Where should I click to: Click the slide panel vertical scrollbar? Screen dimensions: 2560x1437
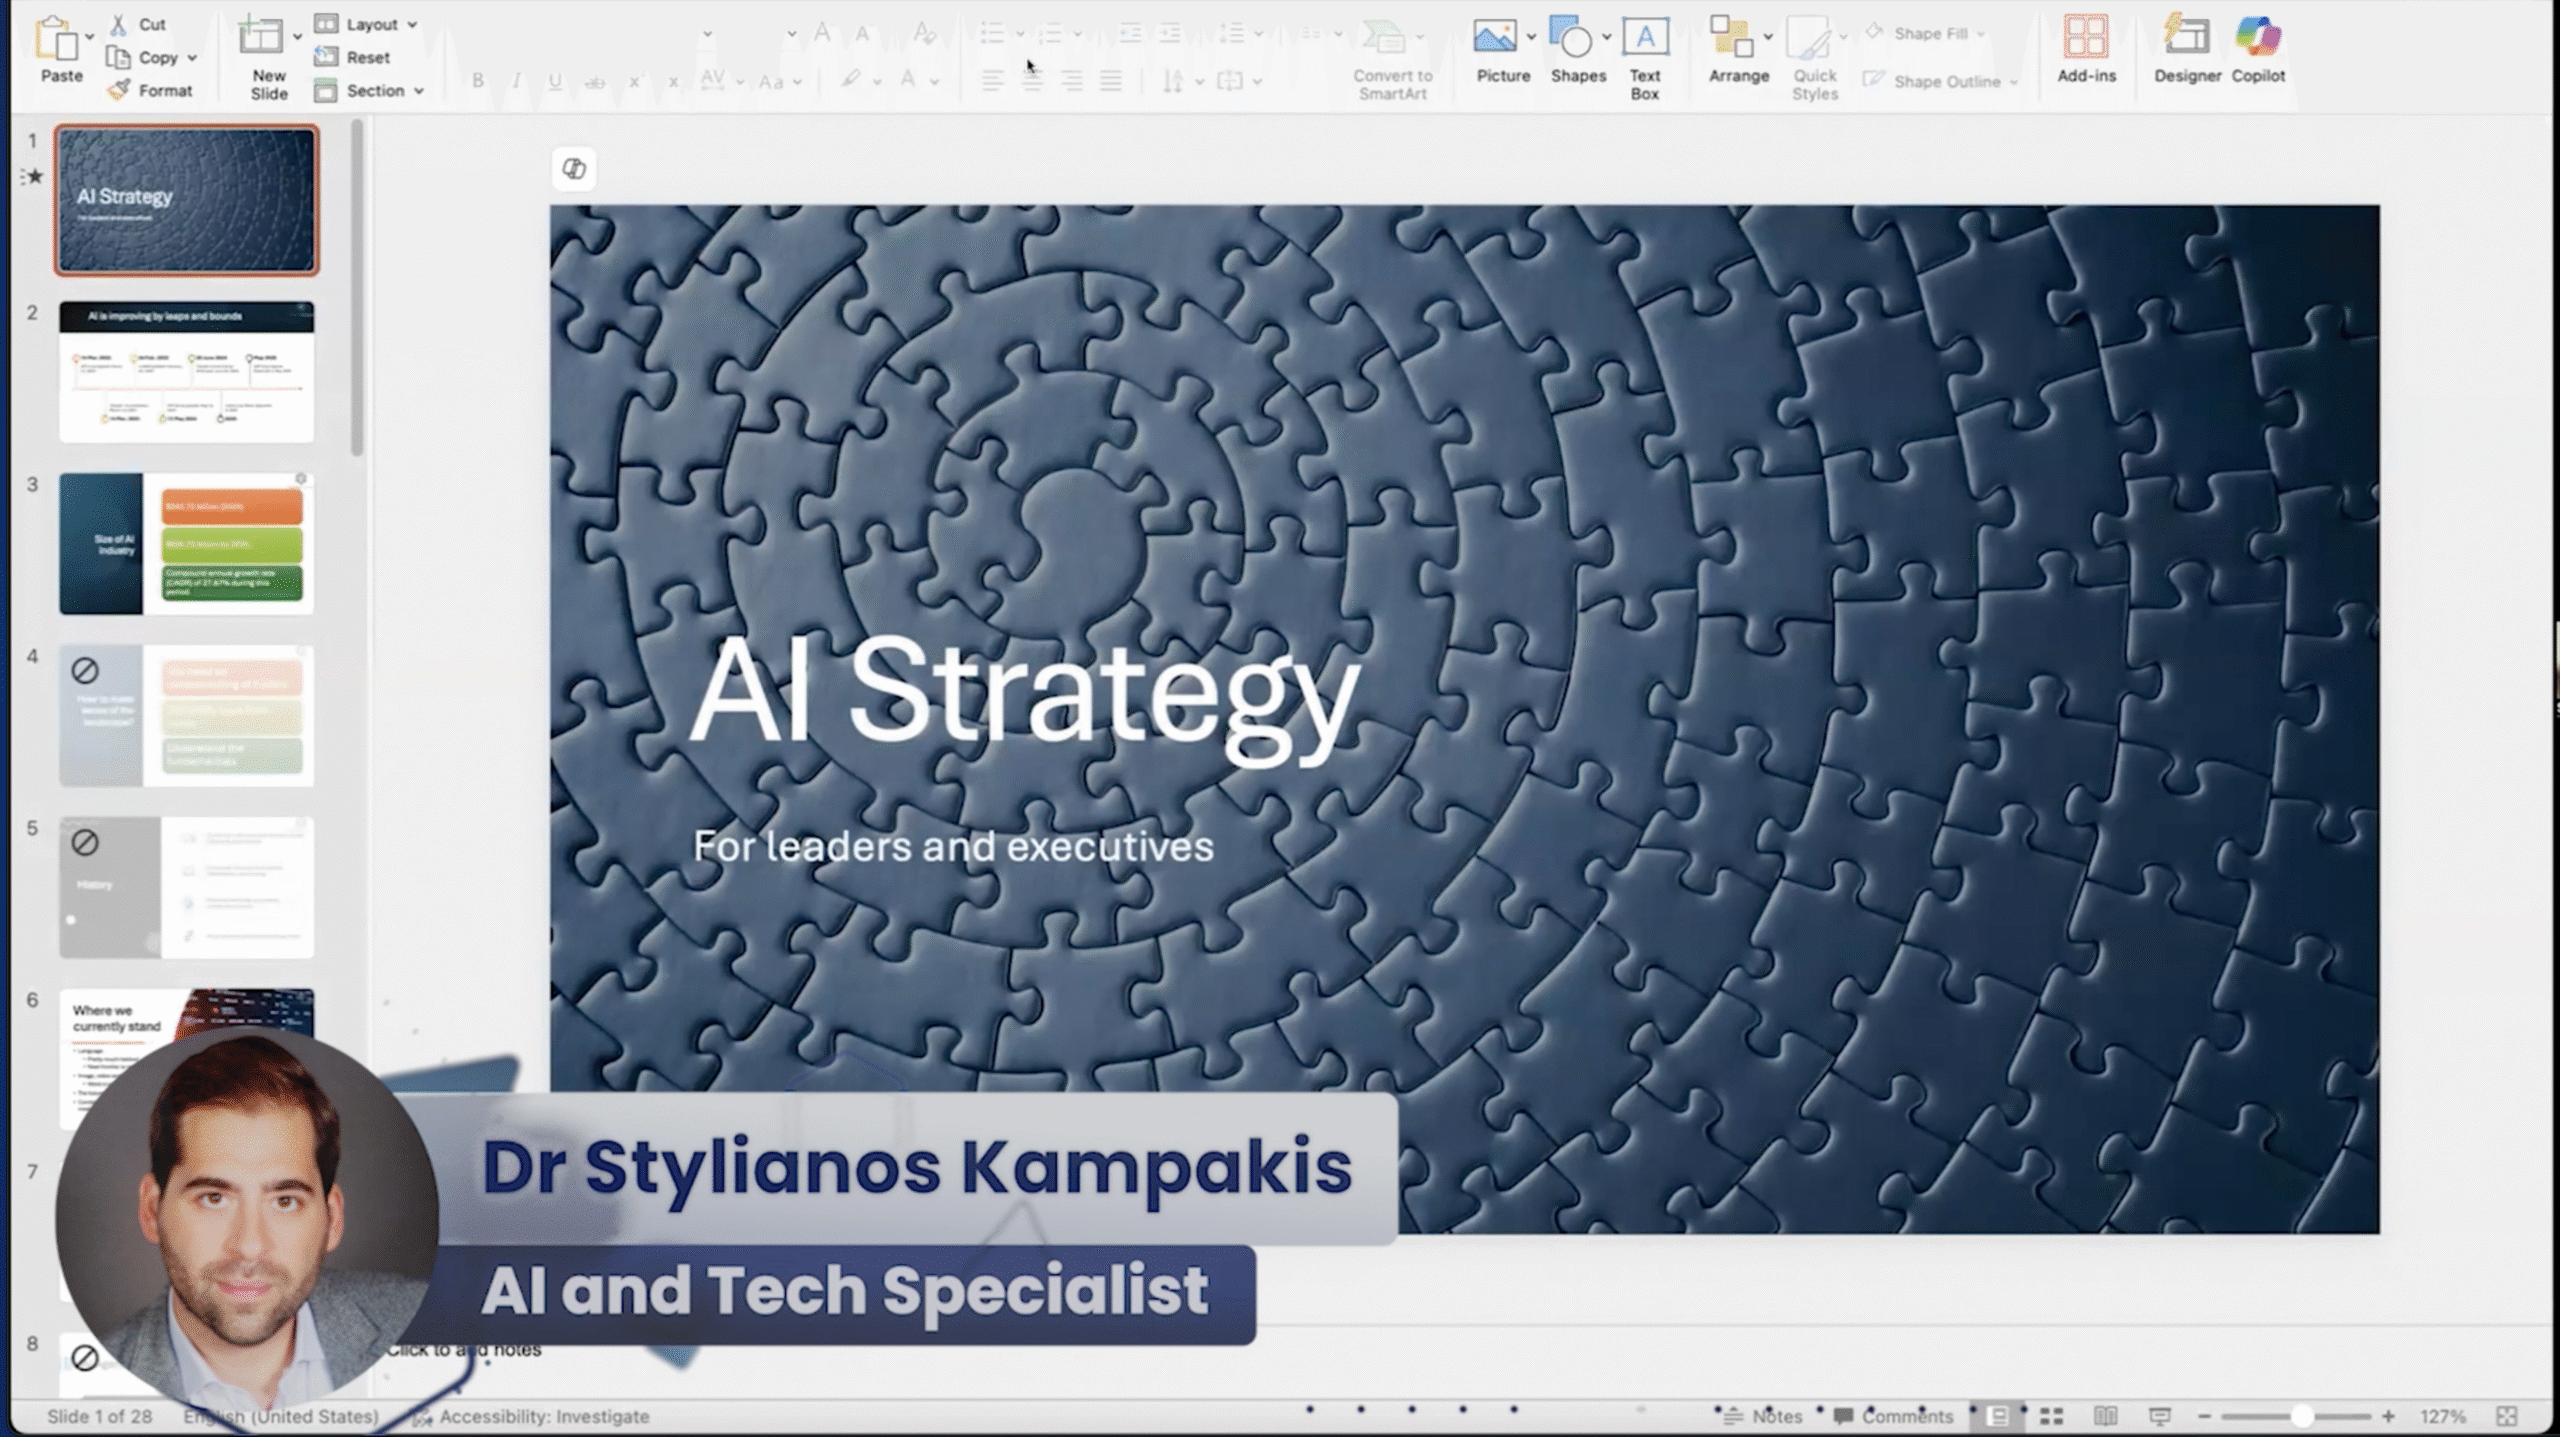(357, 290)
